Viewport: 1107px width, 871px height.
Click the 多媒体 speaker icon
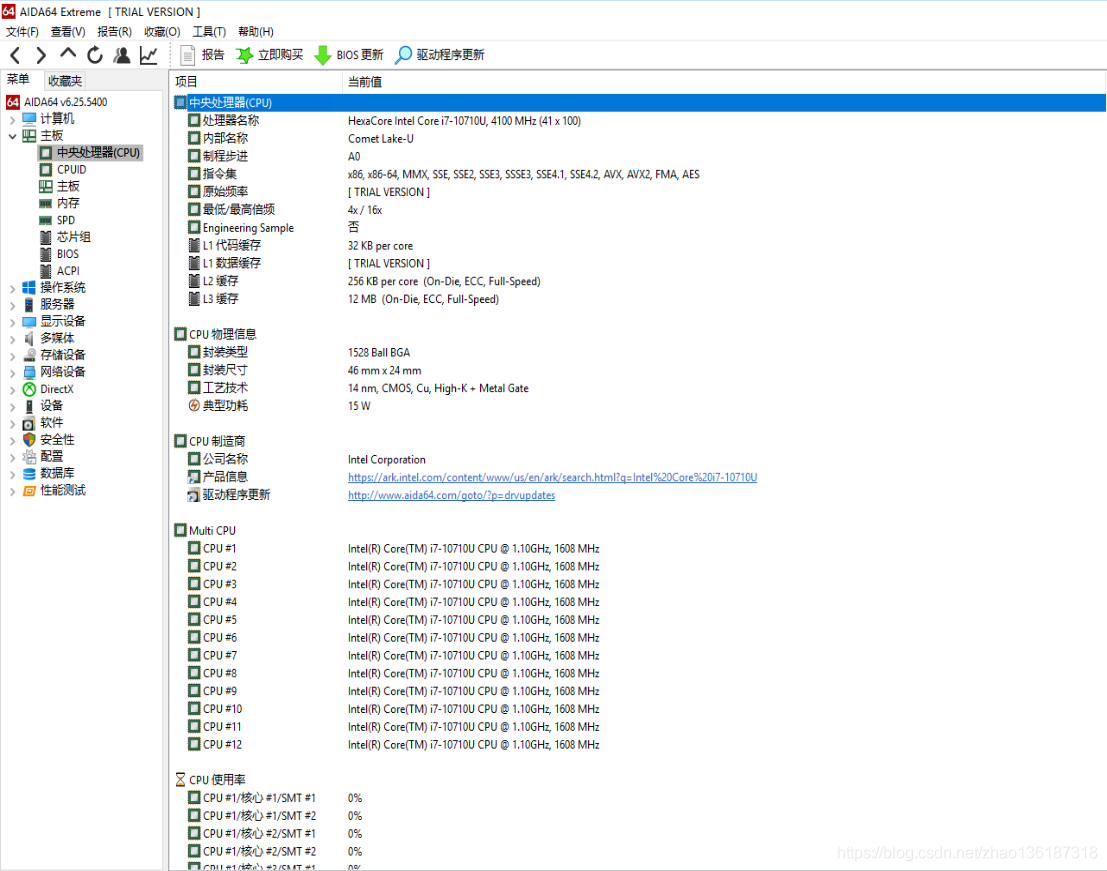point(29,338)
